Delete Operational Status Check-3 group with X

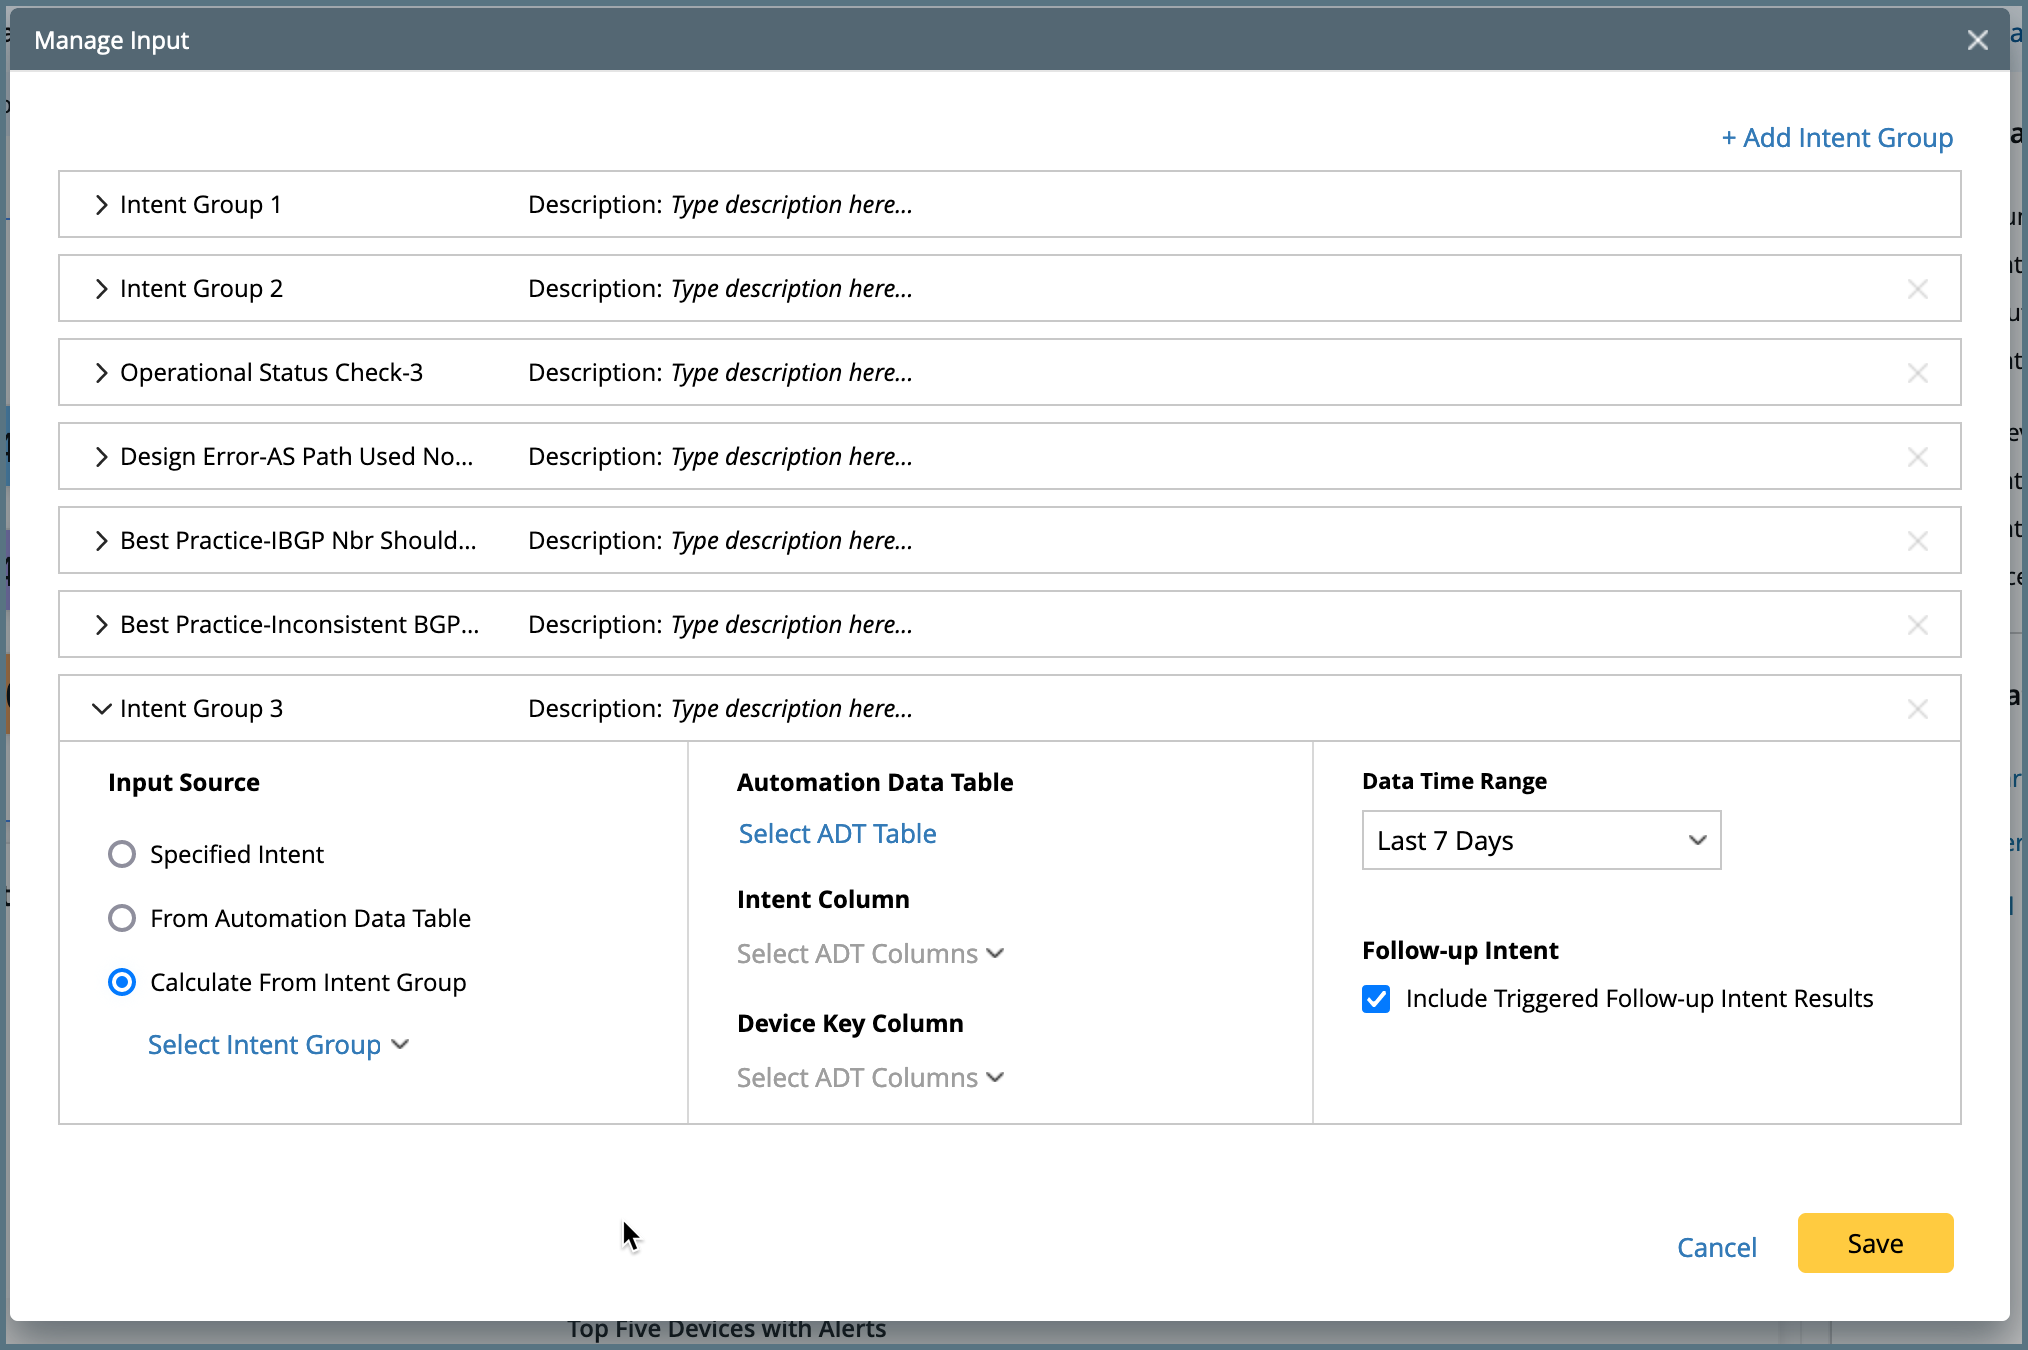click(x=1917, y=373)
